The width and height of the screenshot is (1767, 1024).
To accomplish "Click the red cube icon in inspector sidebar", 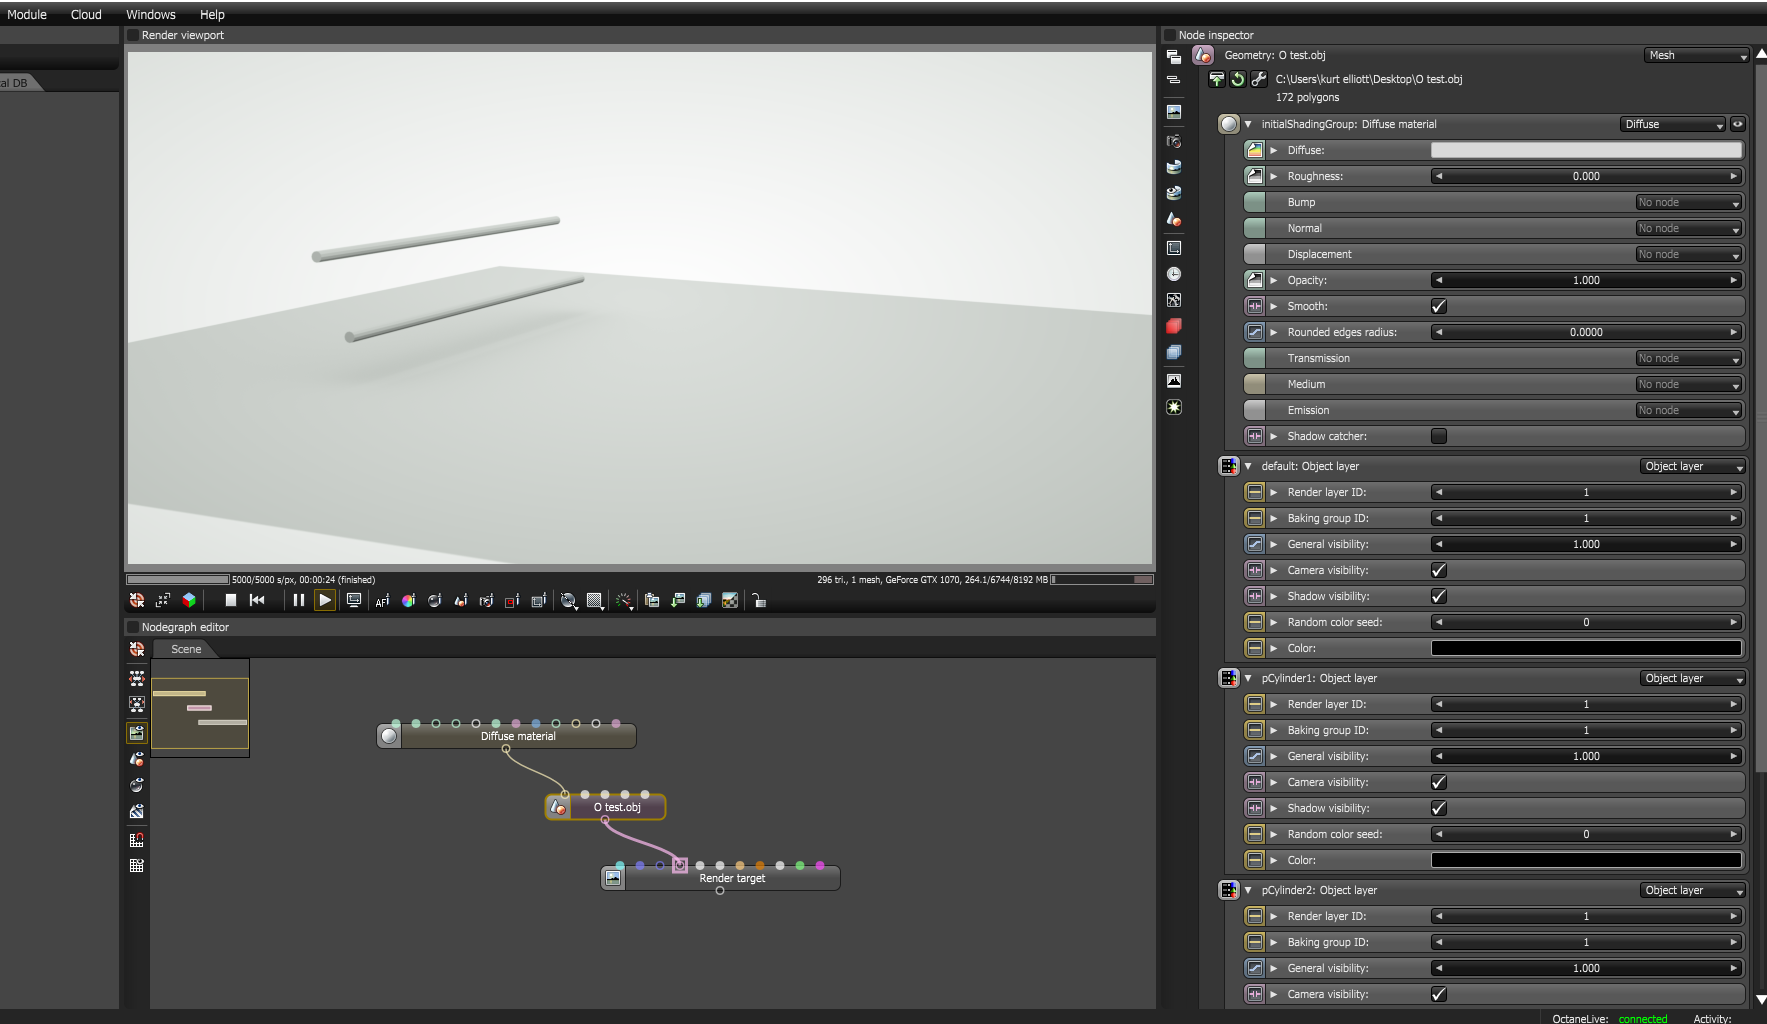I will coord(1174,326).
